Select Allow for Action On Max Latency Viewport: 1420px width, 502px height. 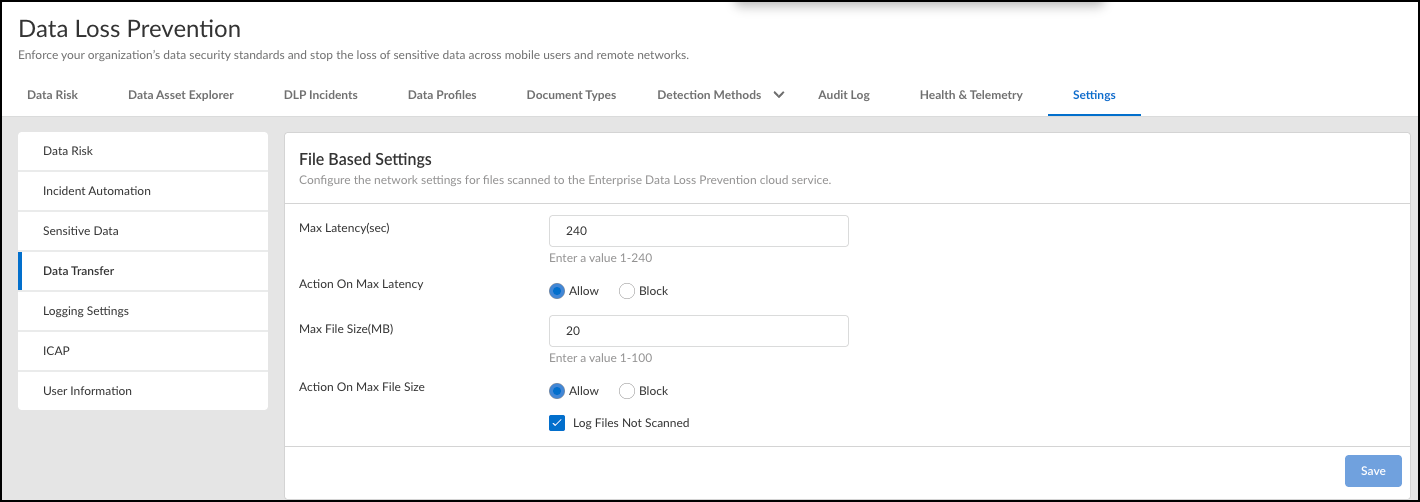[557, 291]
